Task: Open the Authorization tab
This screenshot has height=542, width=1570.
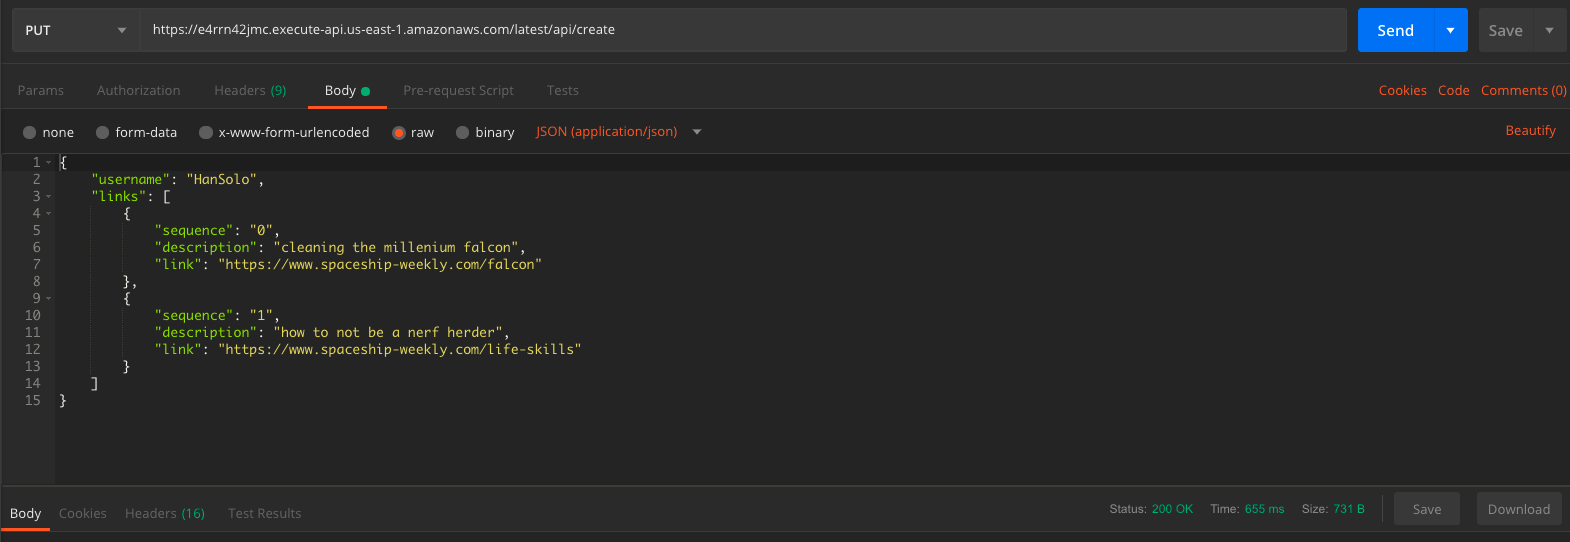Action: [139, 90]
